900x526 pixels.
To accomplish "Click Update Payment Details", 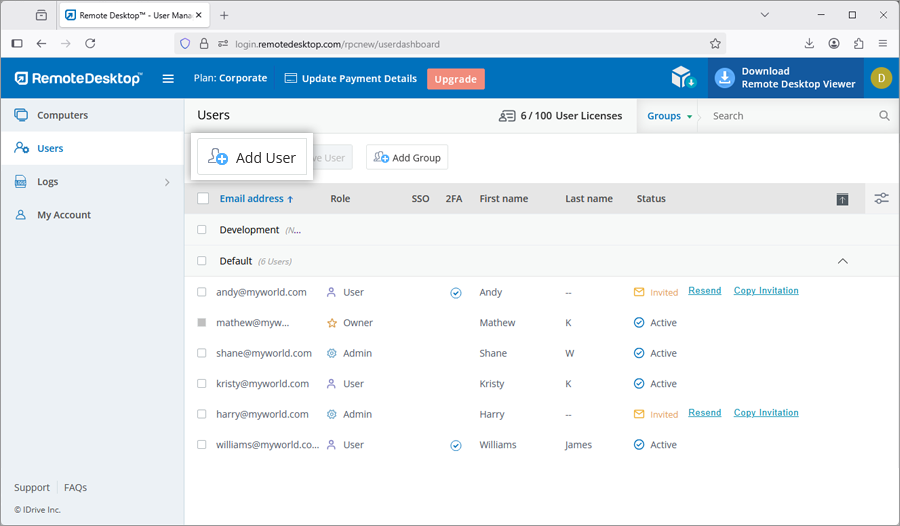I will (x=351, y=79).
